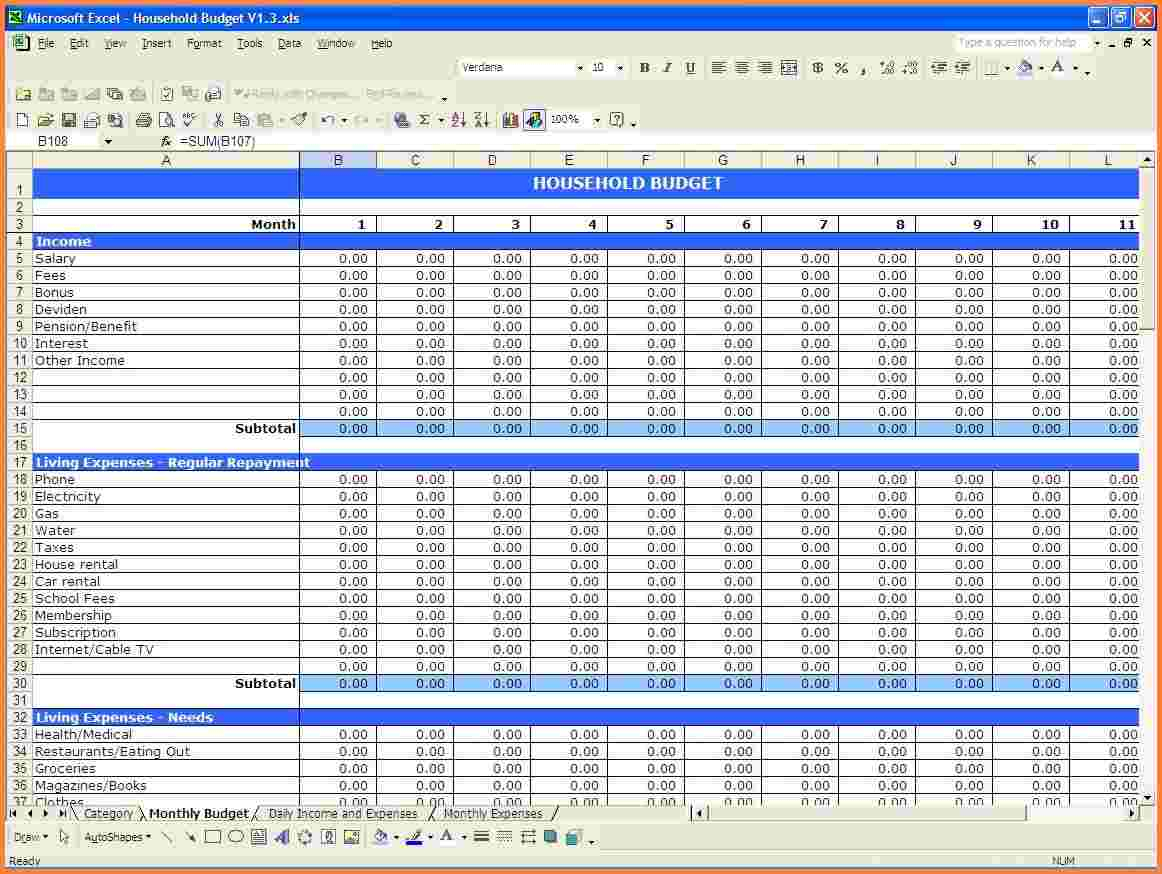Apply the Percent Style format

(841, 68)
